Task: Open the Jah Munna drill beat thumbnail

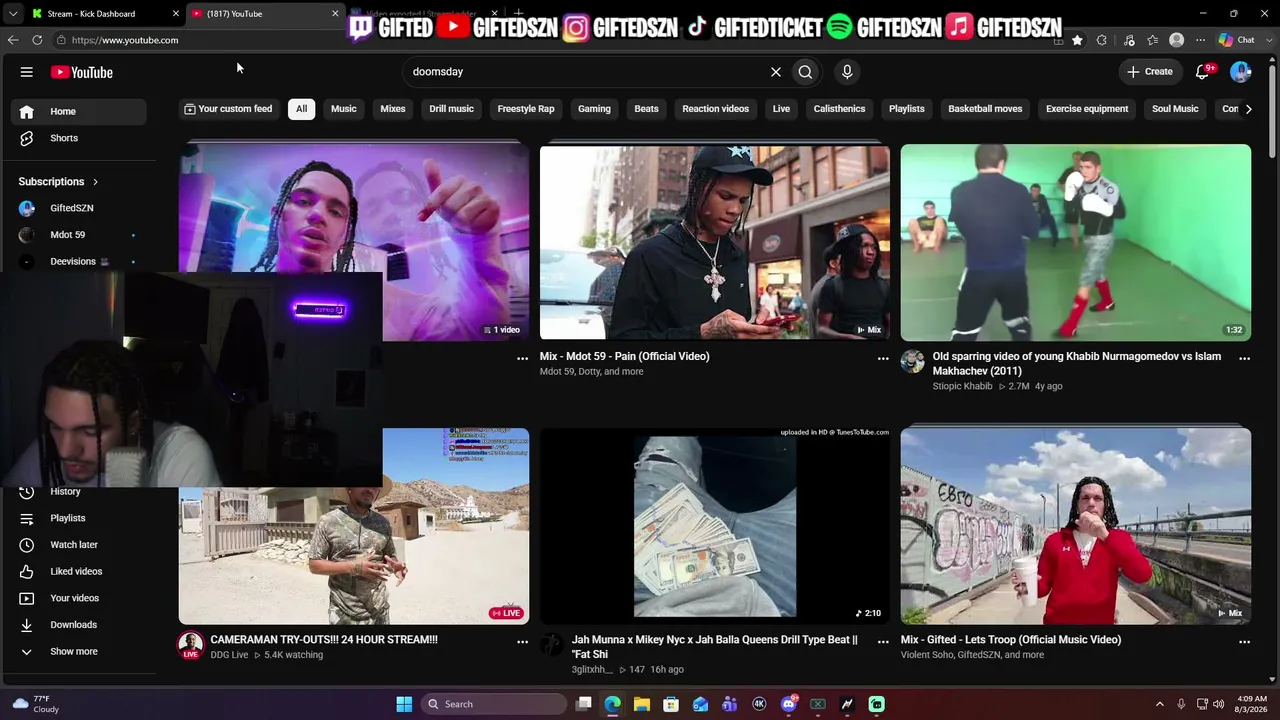Action: 715,526
